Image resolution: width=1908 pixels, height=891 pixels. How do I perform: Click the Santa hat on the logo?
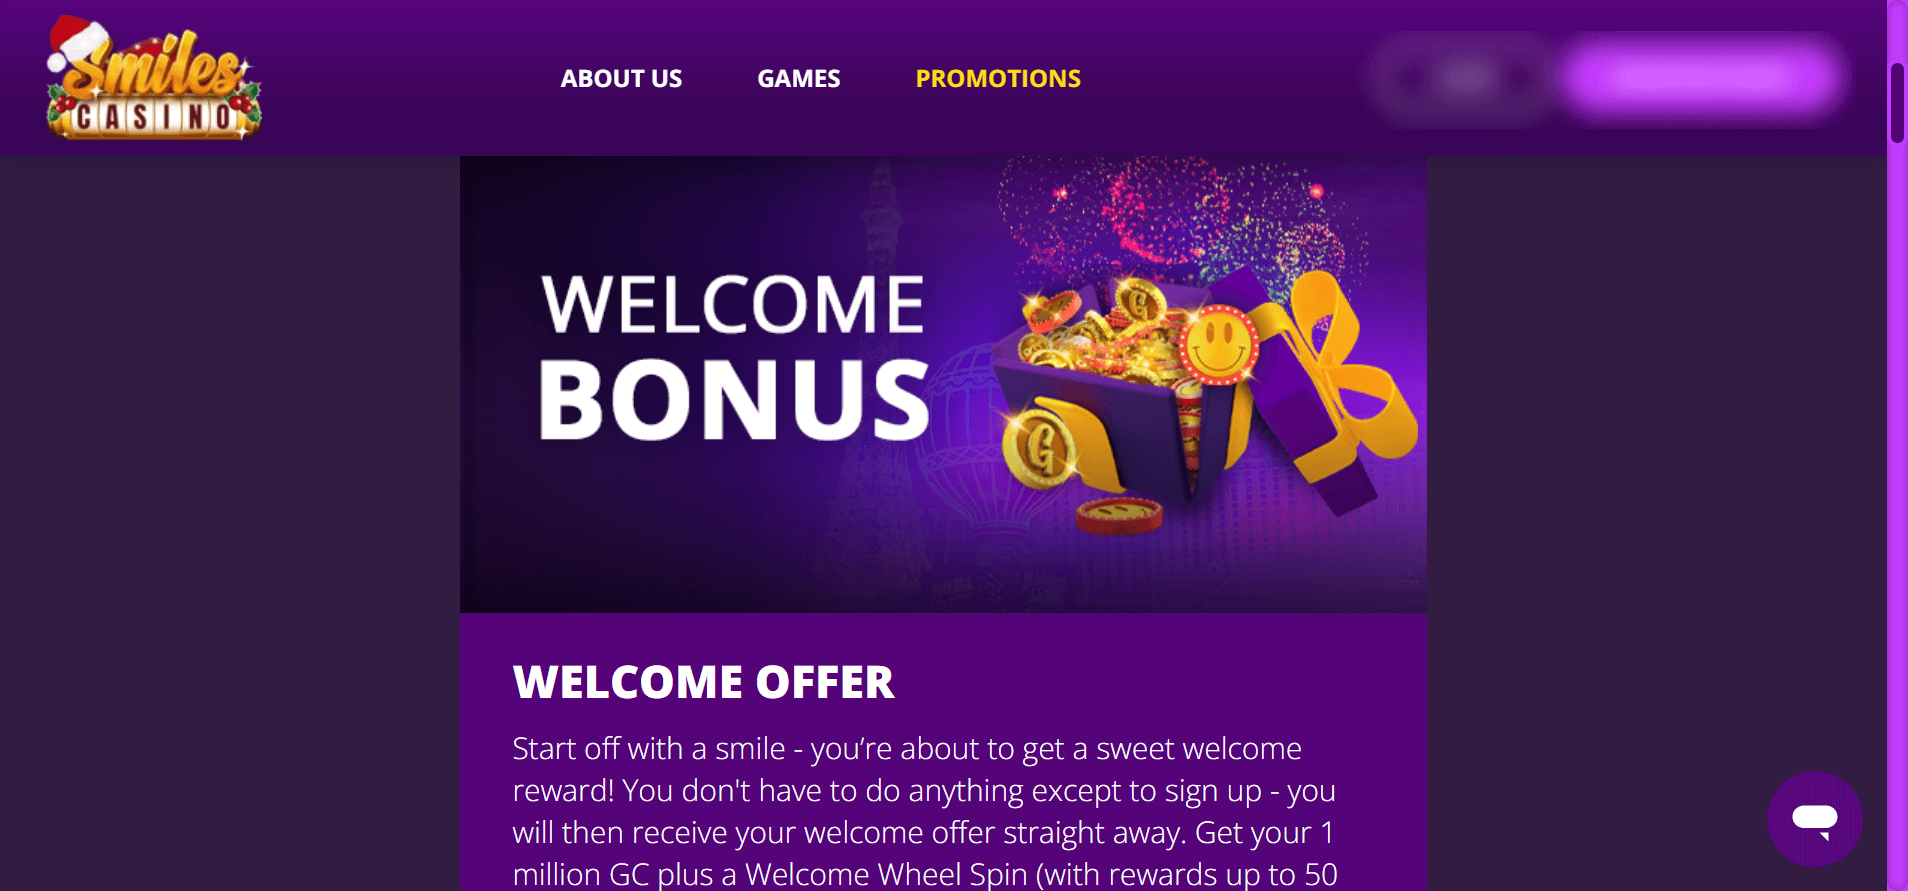(x=75, y=40)
